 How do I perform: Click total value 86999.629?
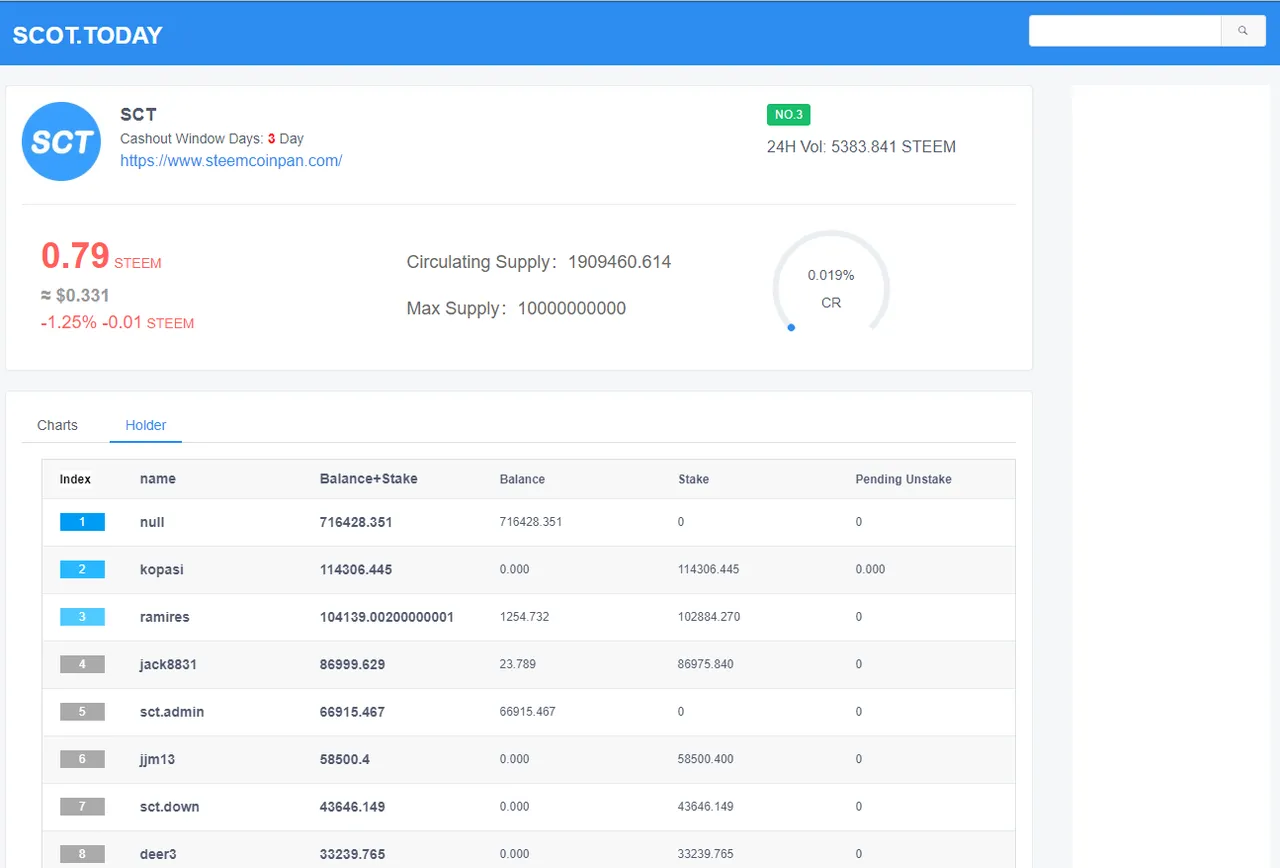[353, 664]
